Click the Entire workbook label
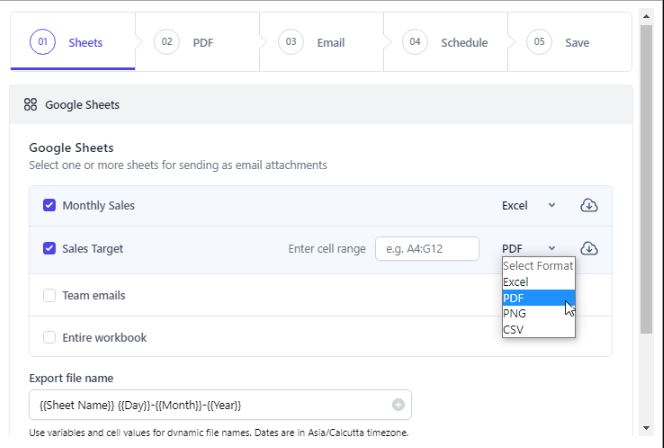Viewport: 664px width, 448px height. [x=104, y=337]
